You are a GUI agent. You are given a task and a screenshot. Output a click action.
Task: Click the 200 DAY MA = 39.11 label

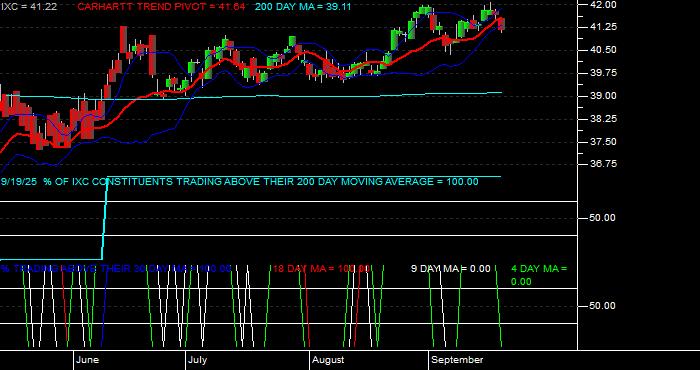tap(303, 7)
